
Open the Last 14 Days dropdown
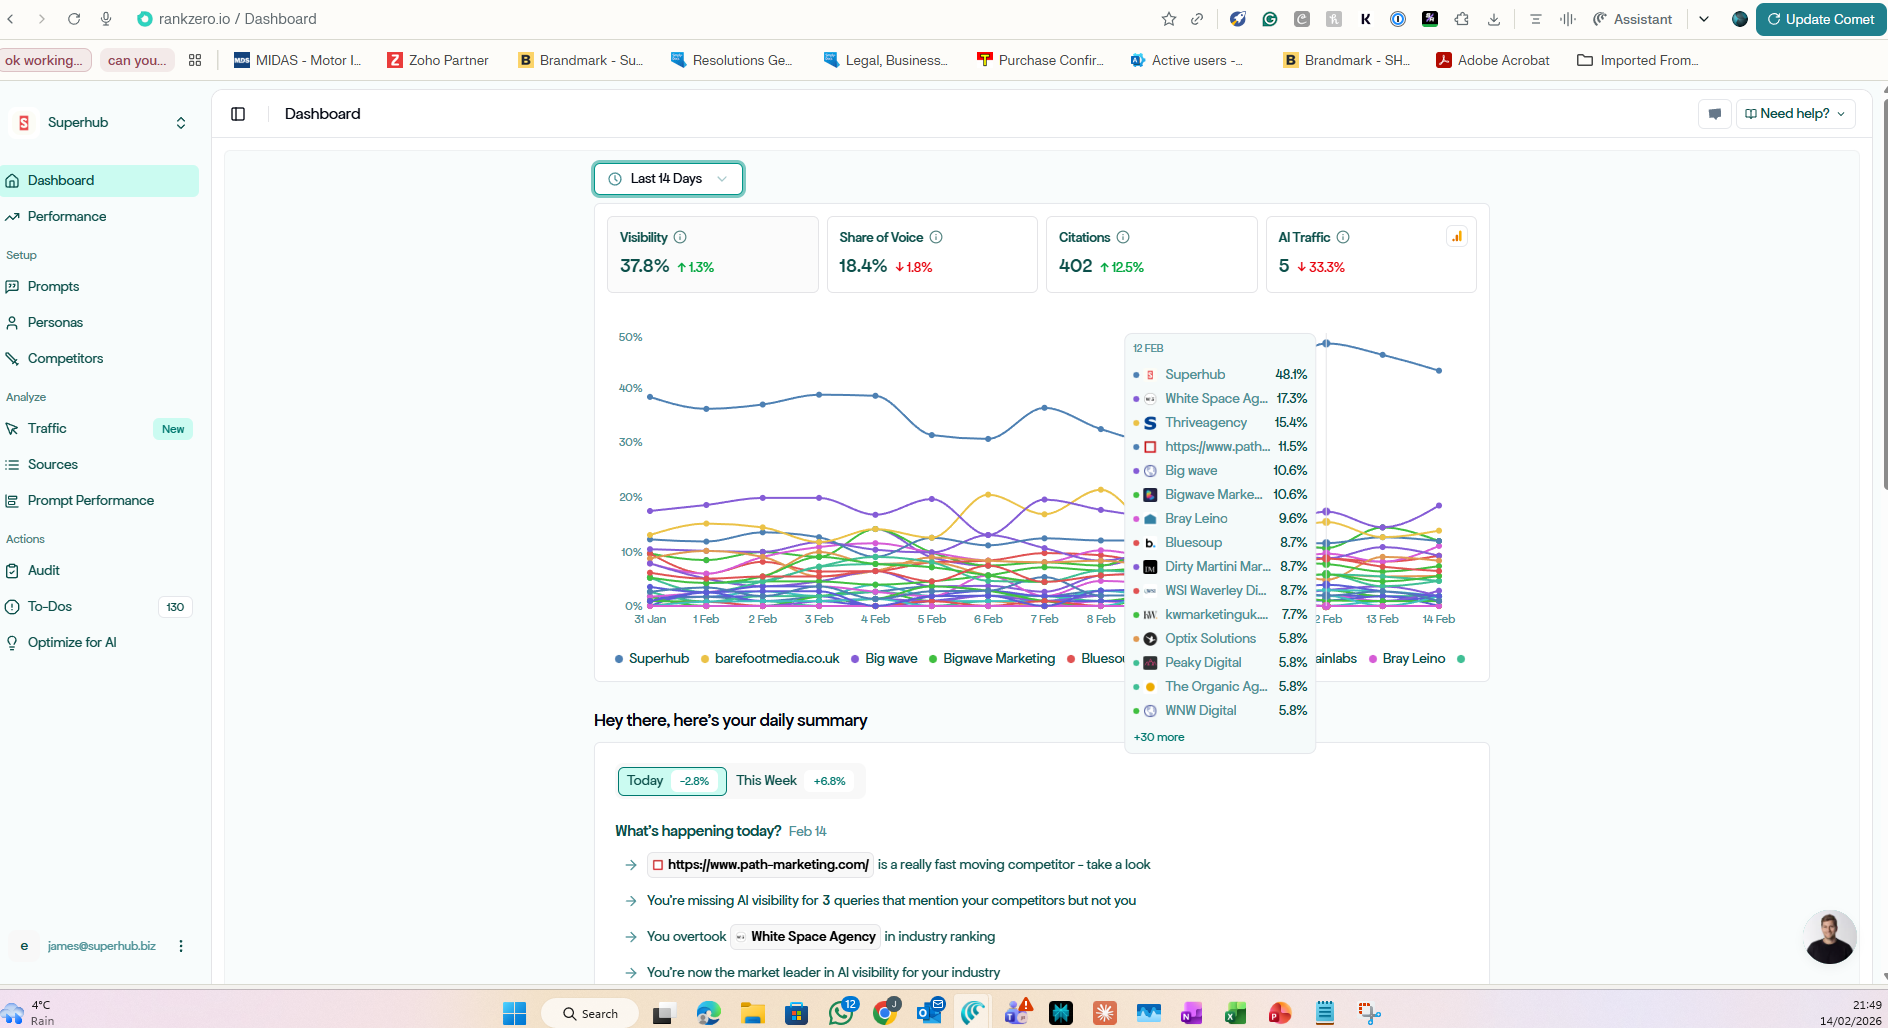[x=668, y=179]
